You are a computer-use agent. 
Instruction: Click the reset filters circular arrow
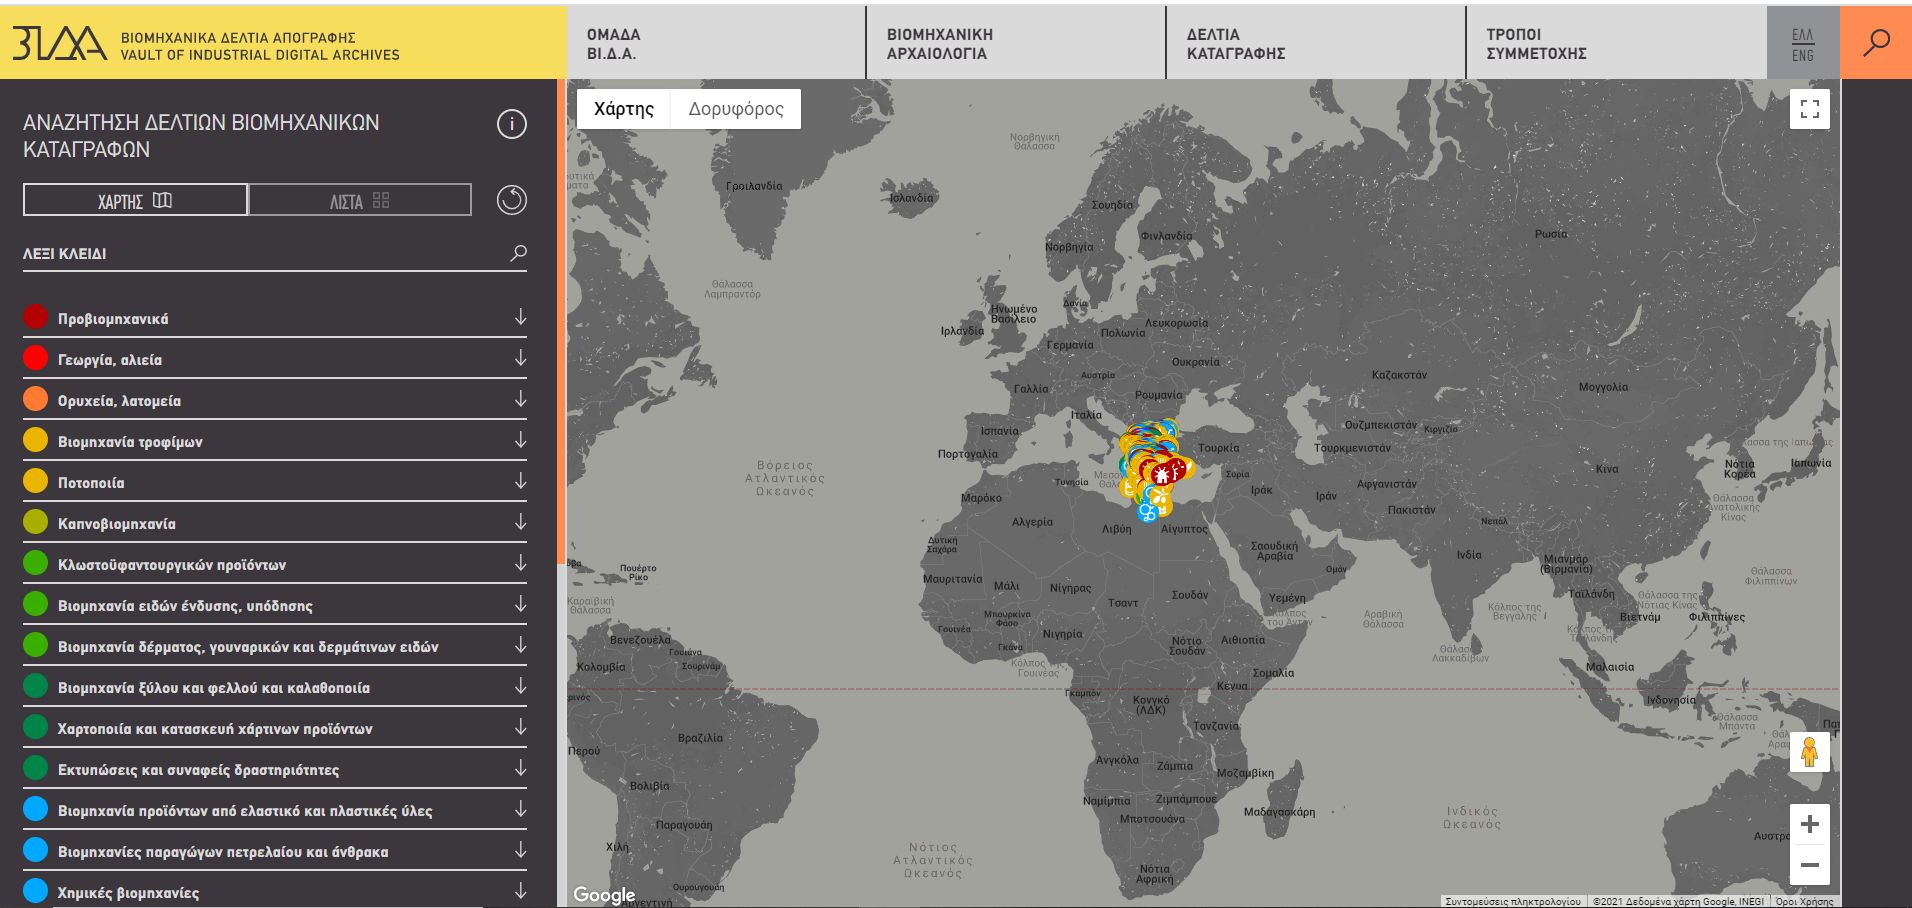511,200
